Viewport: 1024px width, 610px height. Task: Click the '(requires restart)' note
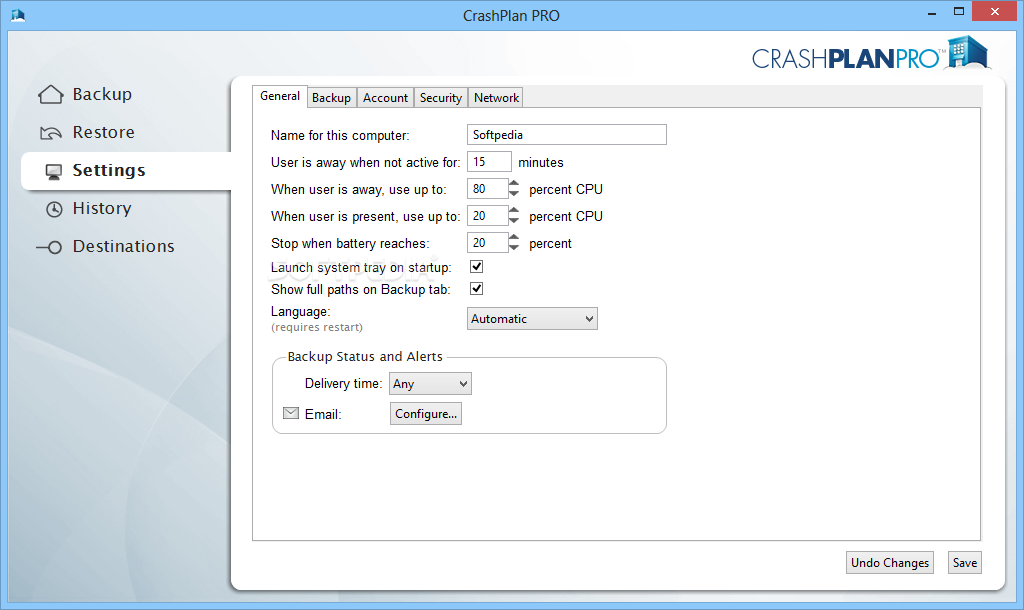pyautogui.click(x=317, y=327)
